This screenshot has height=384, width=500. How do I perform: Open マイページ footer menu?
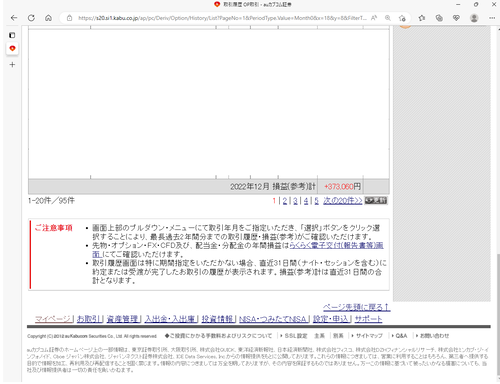coord(54,319)
